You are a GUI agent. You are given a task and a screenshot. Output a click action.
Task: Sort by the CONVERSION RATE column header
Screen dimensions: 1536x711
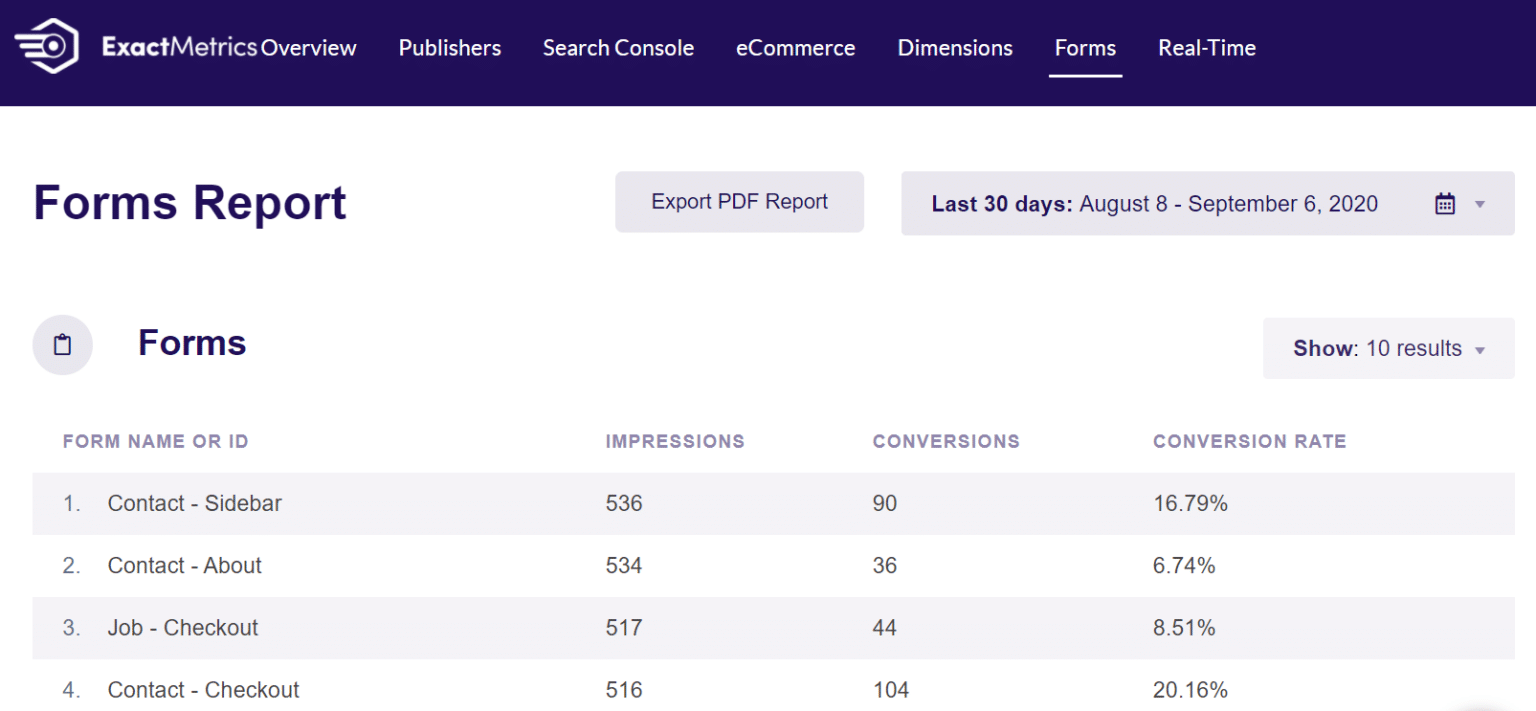(x=1249, y=441)
